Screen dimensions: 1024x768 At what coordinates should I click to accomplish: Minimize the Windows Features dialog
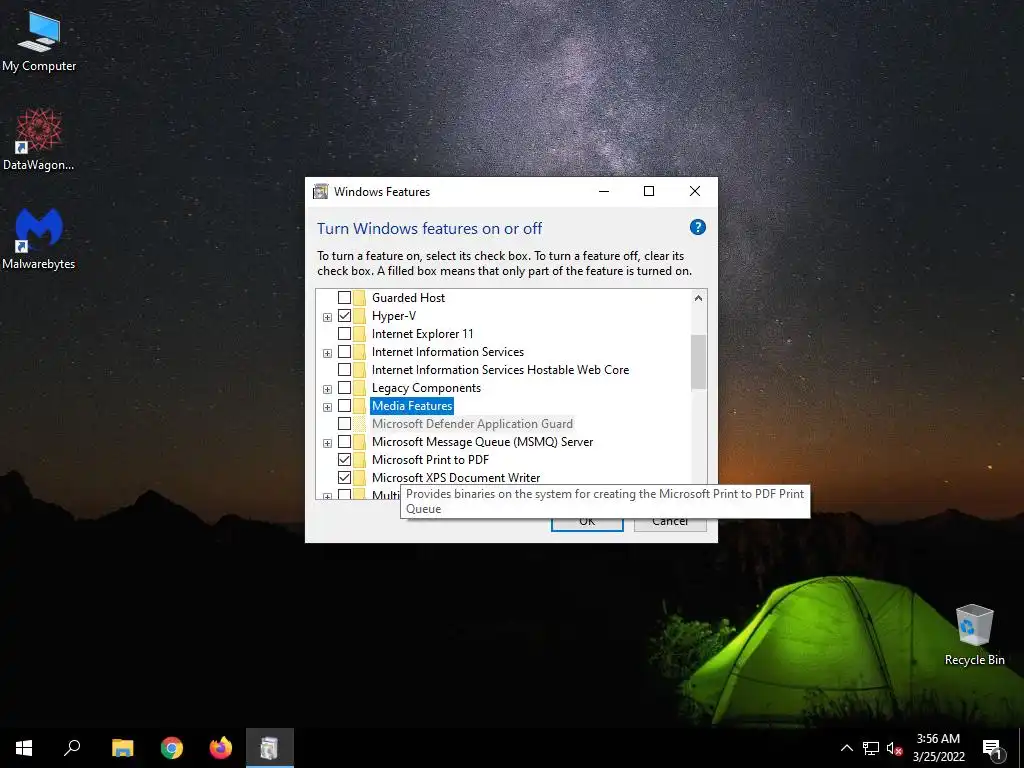pos(604,191)
